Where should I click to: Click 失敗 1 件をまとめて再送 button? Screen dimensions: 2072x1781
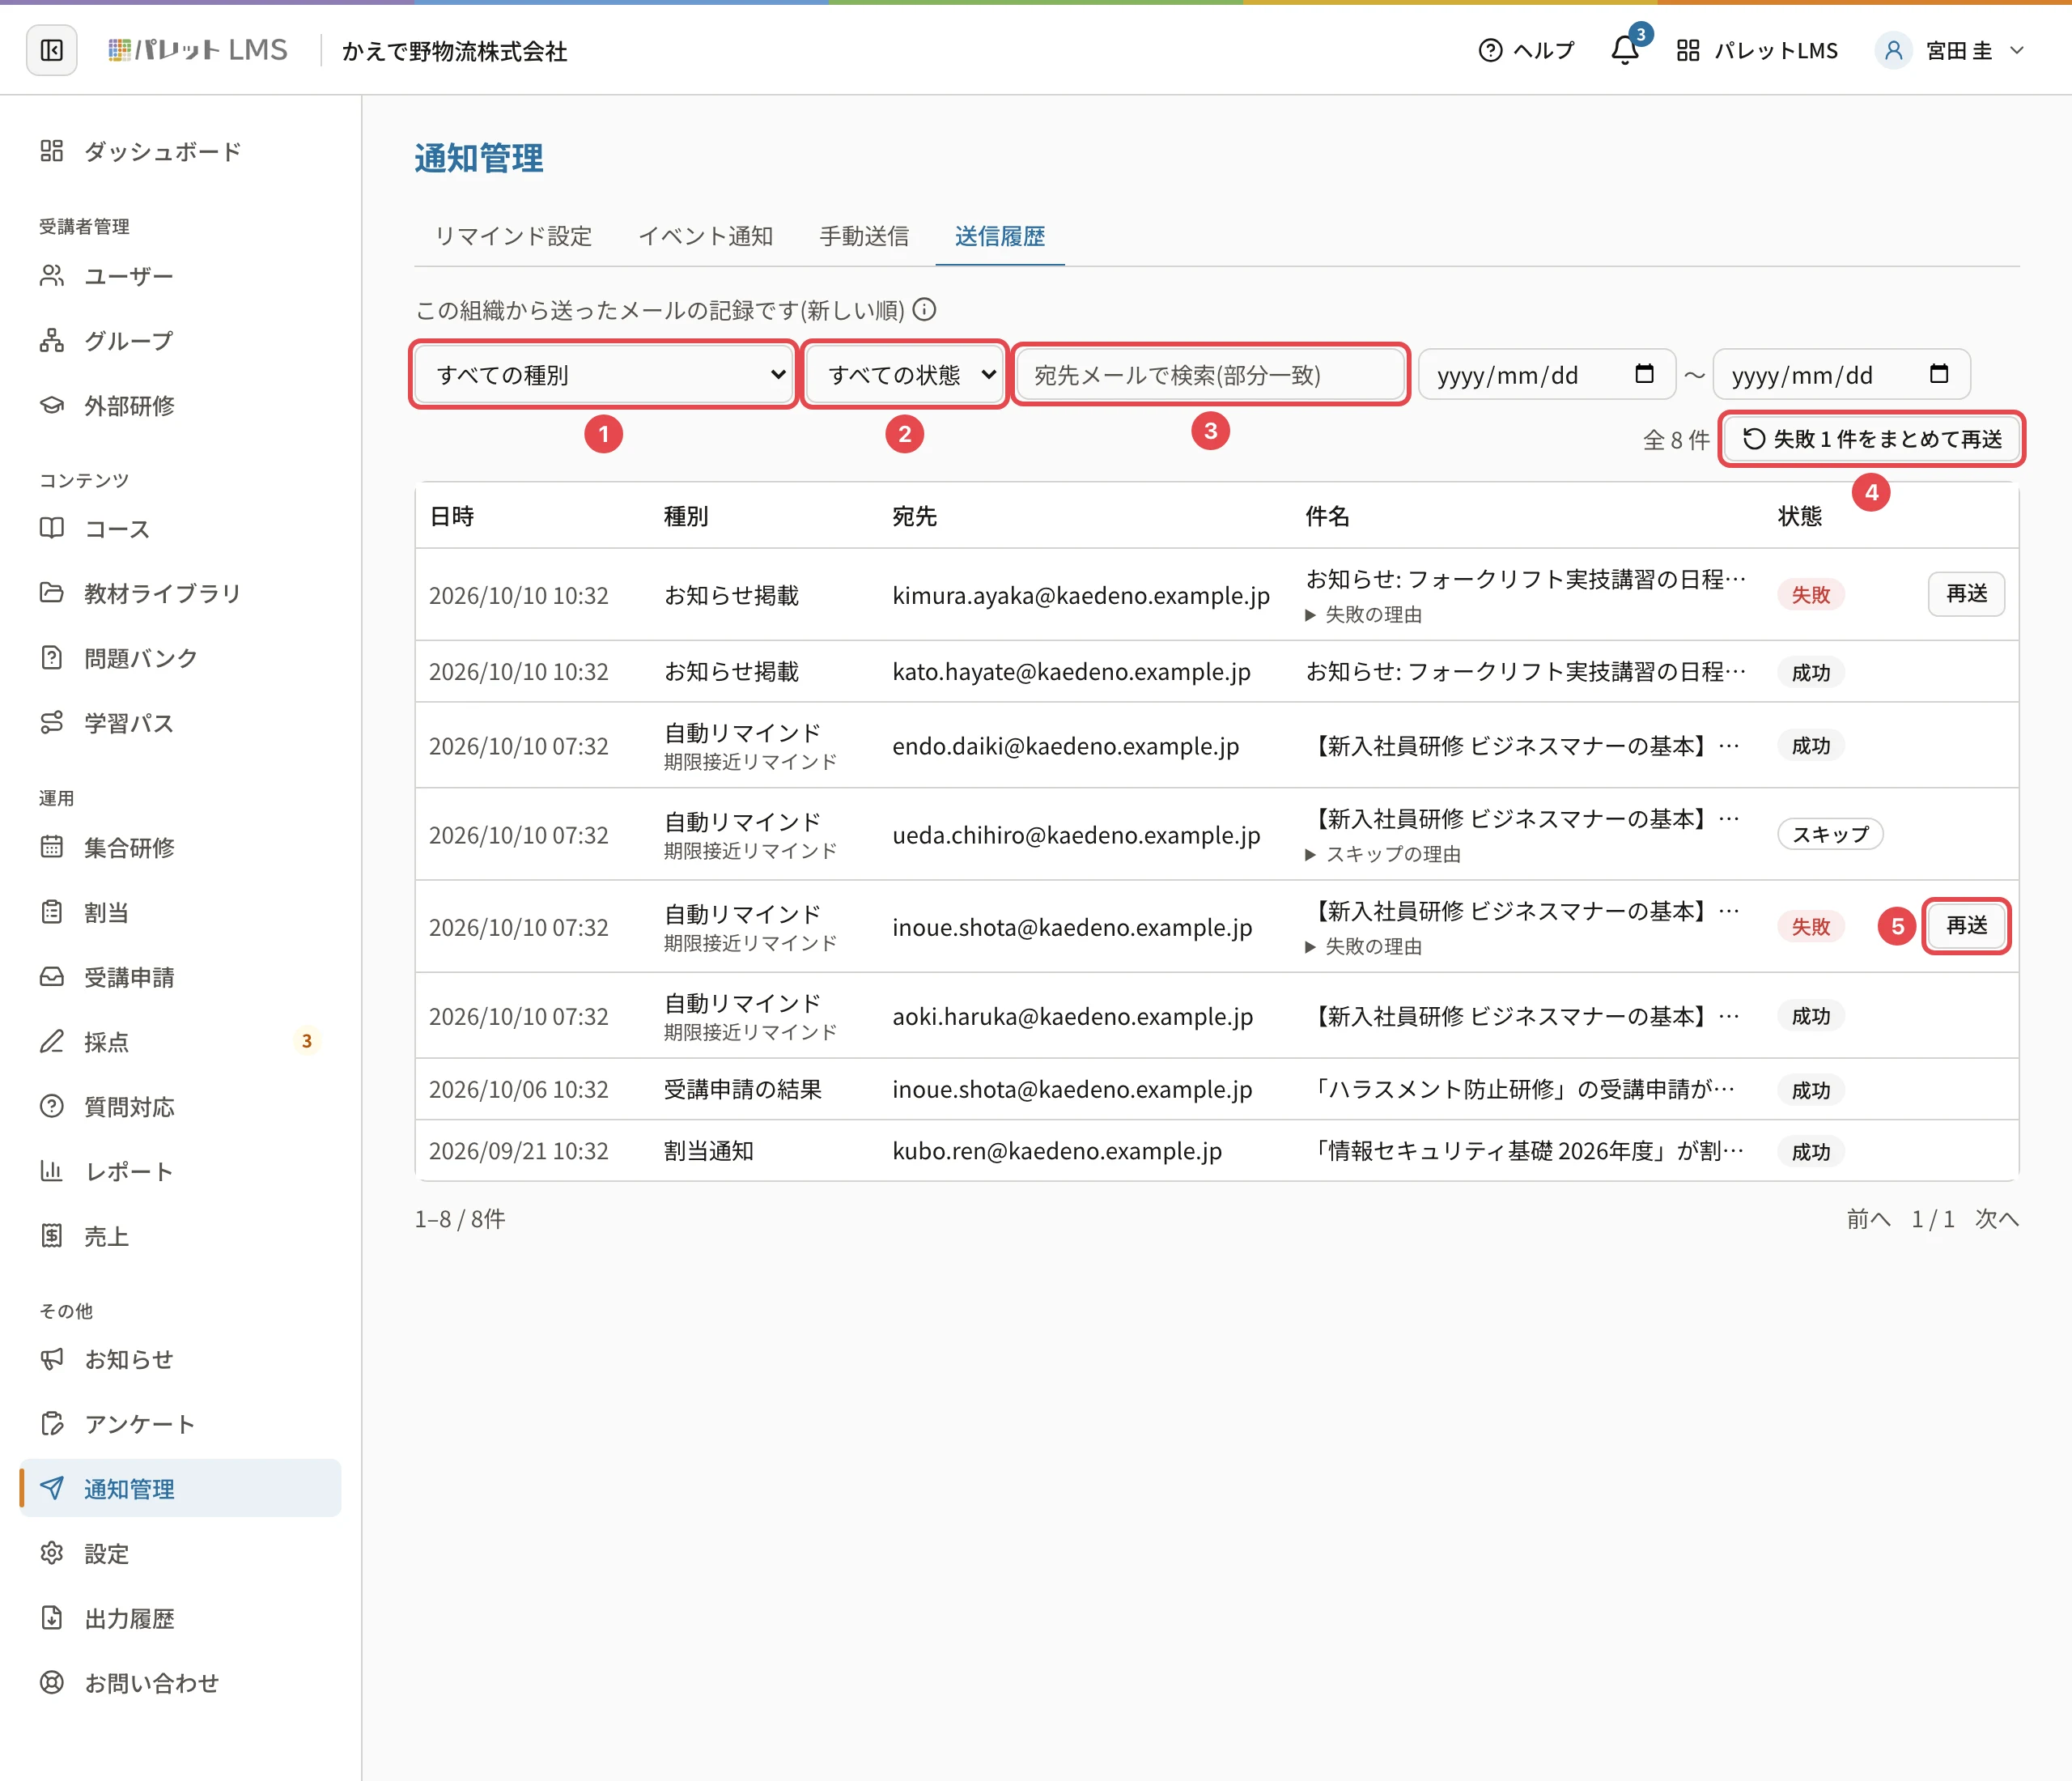(x=1872, y=439)
